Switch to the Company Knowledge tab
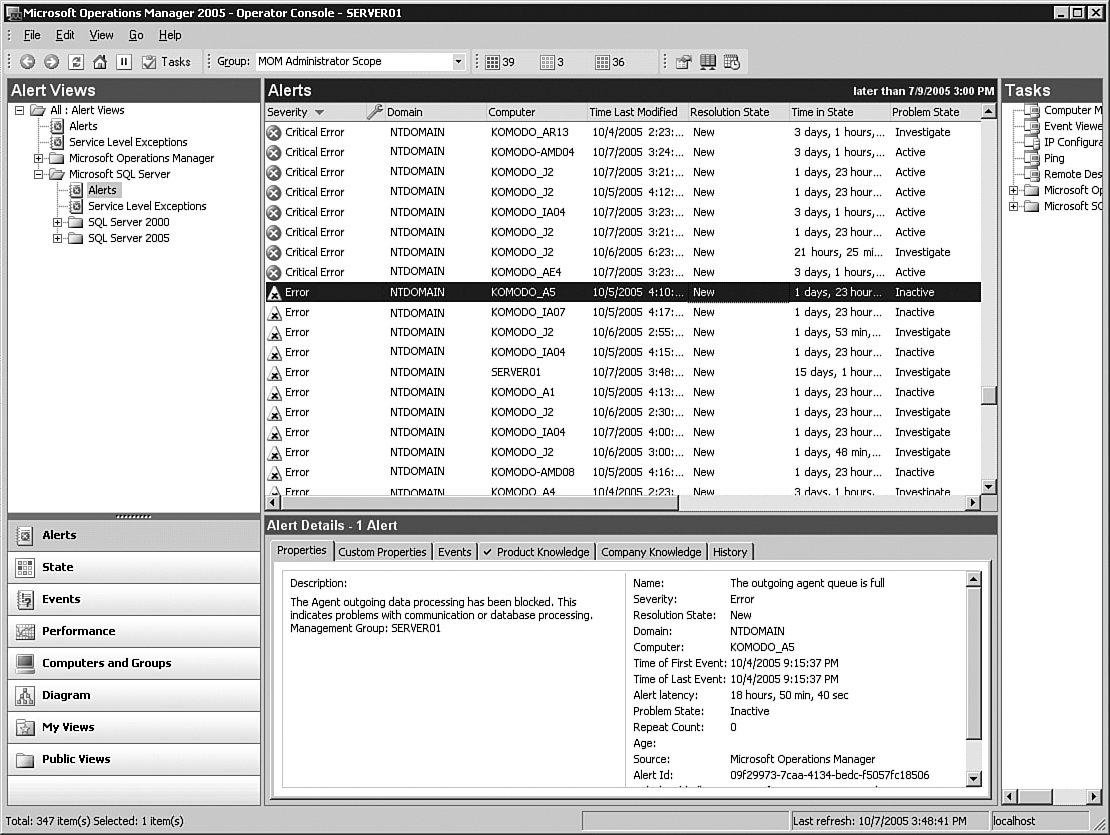Viewport: 1110px width, 835px height. tap(650, 552)
